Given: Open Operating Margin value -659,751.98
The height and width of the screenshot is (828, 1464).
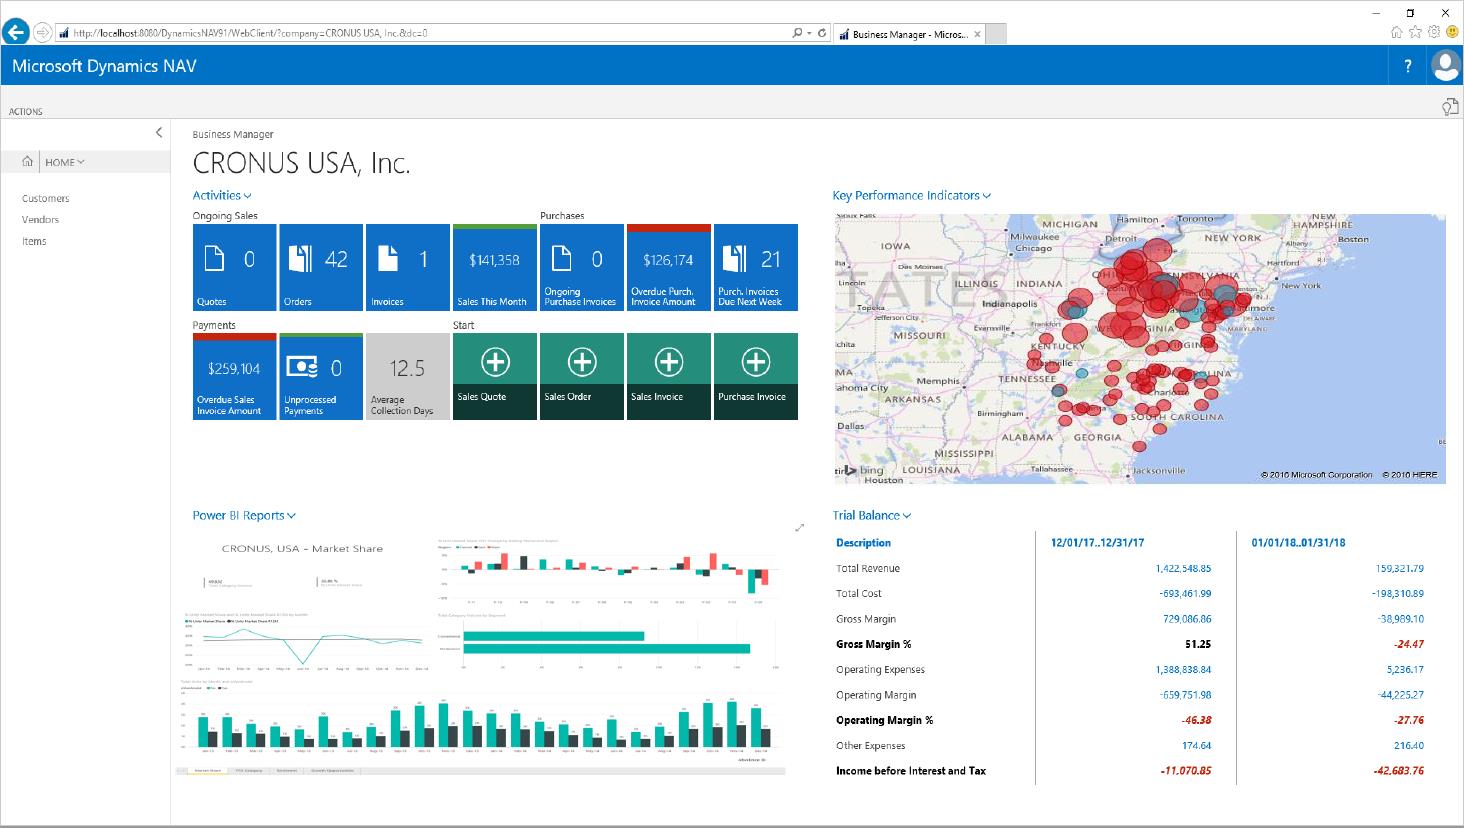Looking at the screenshot, I should (x=1185, y=695).
